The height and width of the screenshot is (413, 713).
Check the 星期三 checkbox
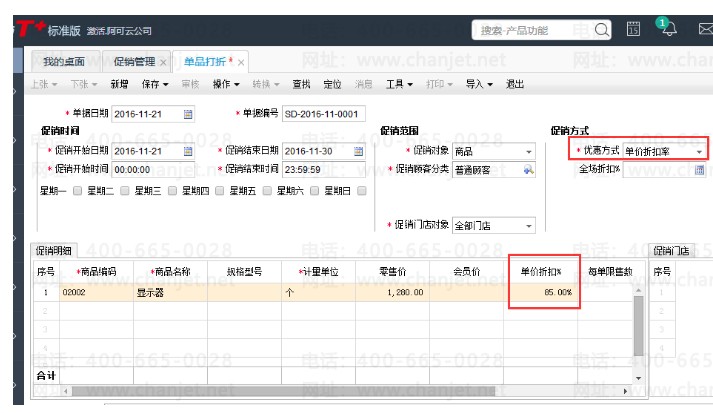coord(172,191)
